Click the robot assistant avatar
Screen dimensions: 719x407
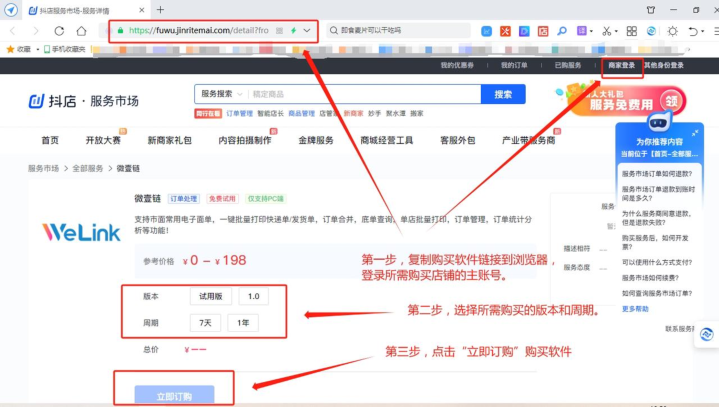659,122
